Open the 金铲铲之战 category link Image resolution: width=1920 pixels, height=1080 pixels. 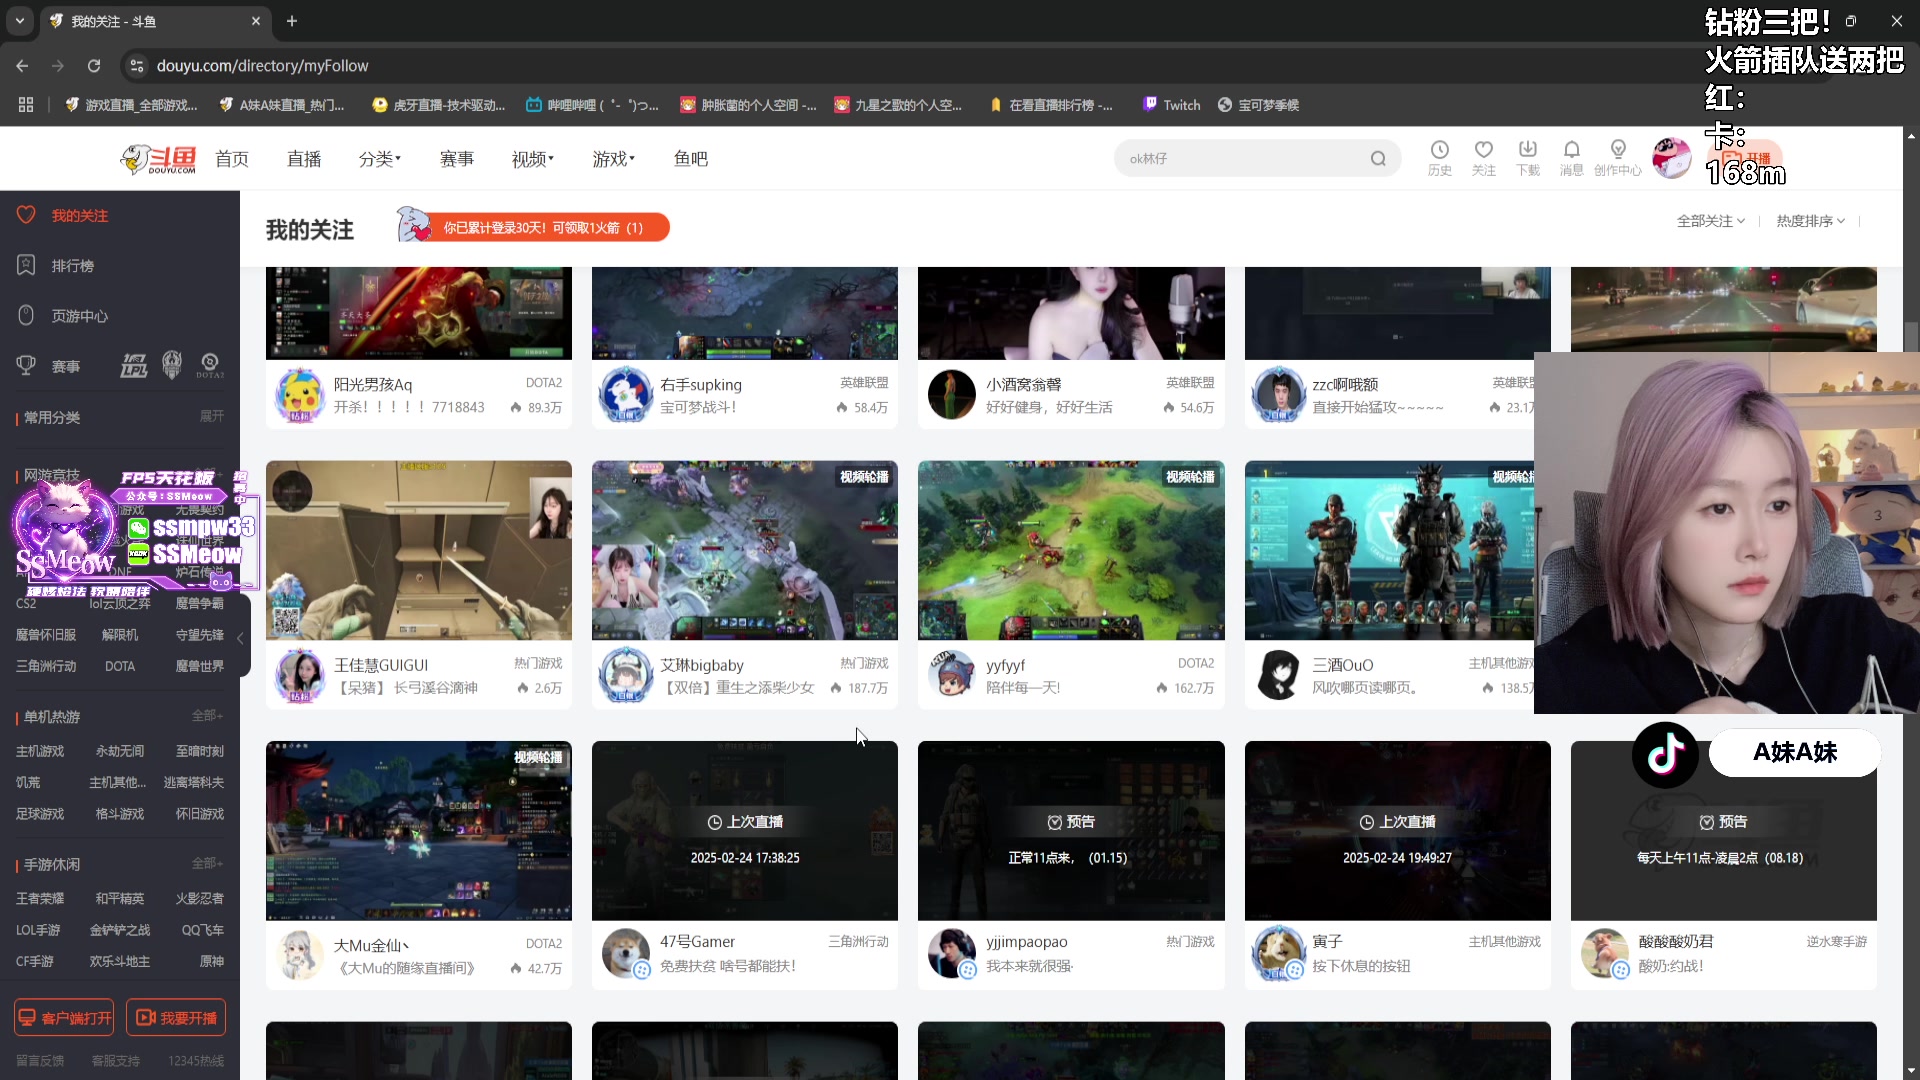tap(120, 930)
